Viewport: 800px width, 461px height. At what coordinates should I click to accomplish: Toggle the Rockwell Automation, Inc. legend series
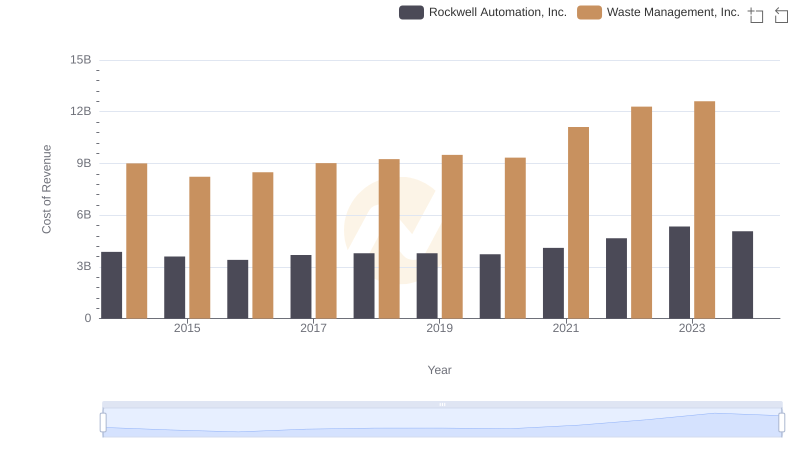[x=483, y=12]
